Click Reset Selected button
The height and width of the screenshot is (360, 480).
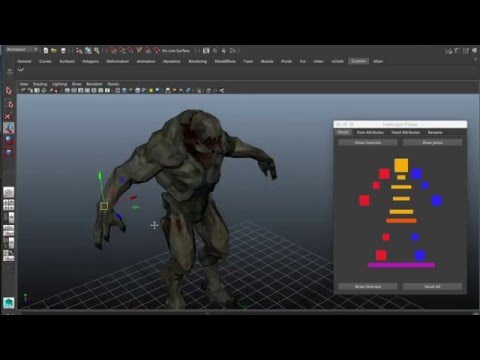click(368, 286)
